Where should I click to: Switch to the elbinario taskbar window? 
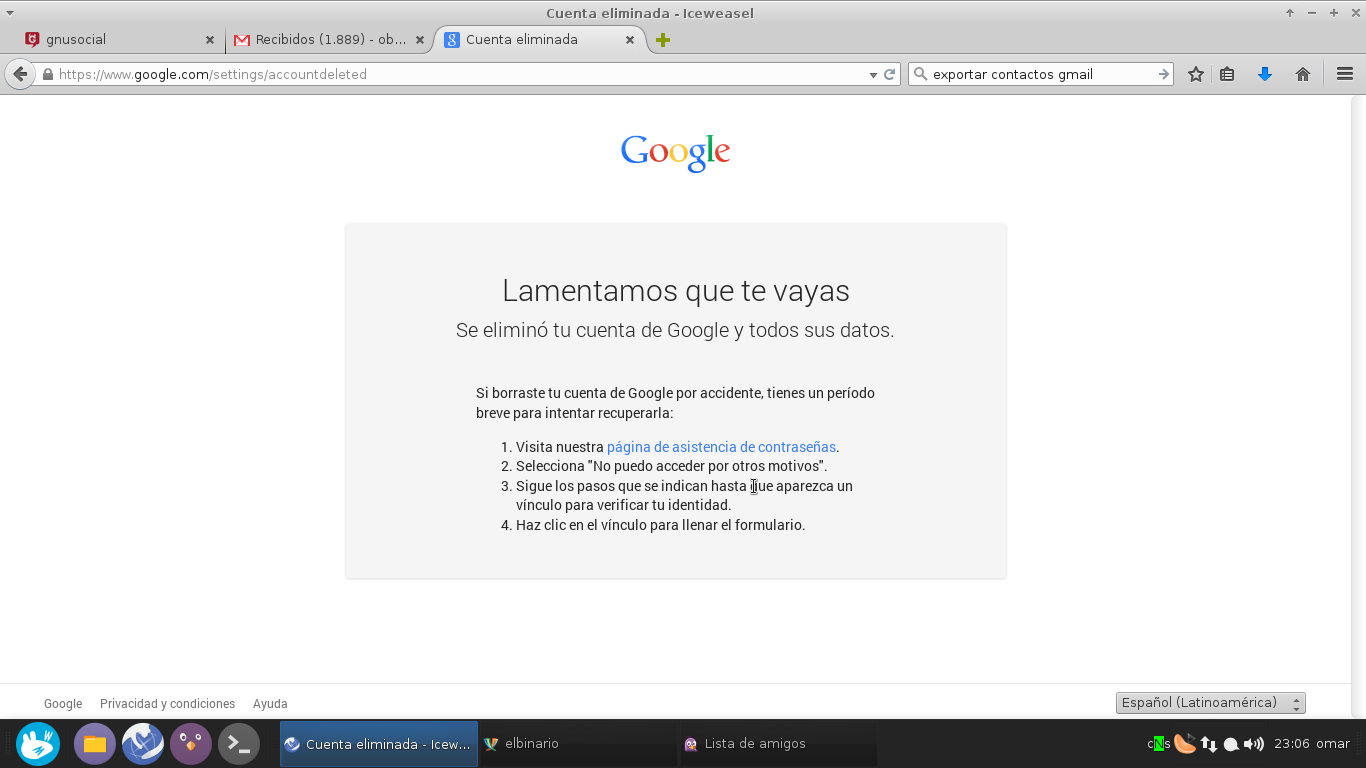(x=577, y=744)
